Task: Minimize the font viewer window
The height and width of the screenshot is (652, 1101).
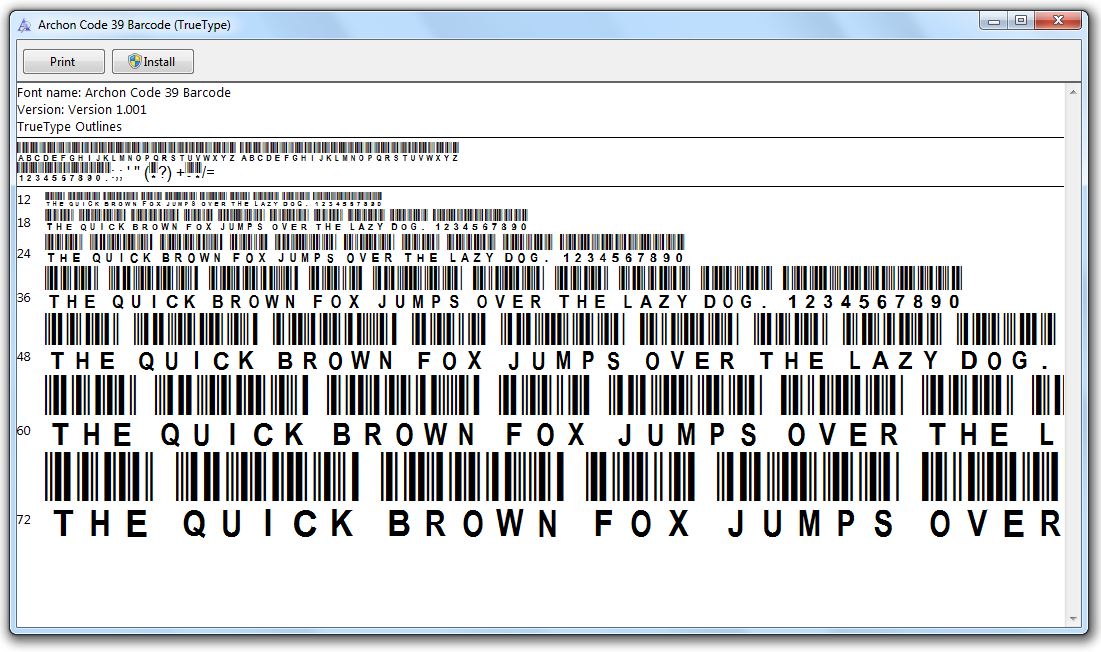Action: coord(994,21)
